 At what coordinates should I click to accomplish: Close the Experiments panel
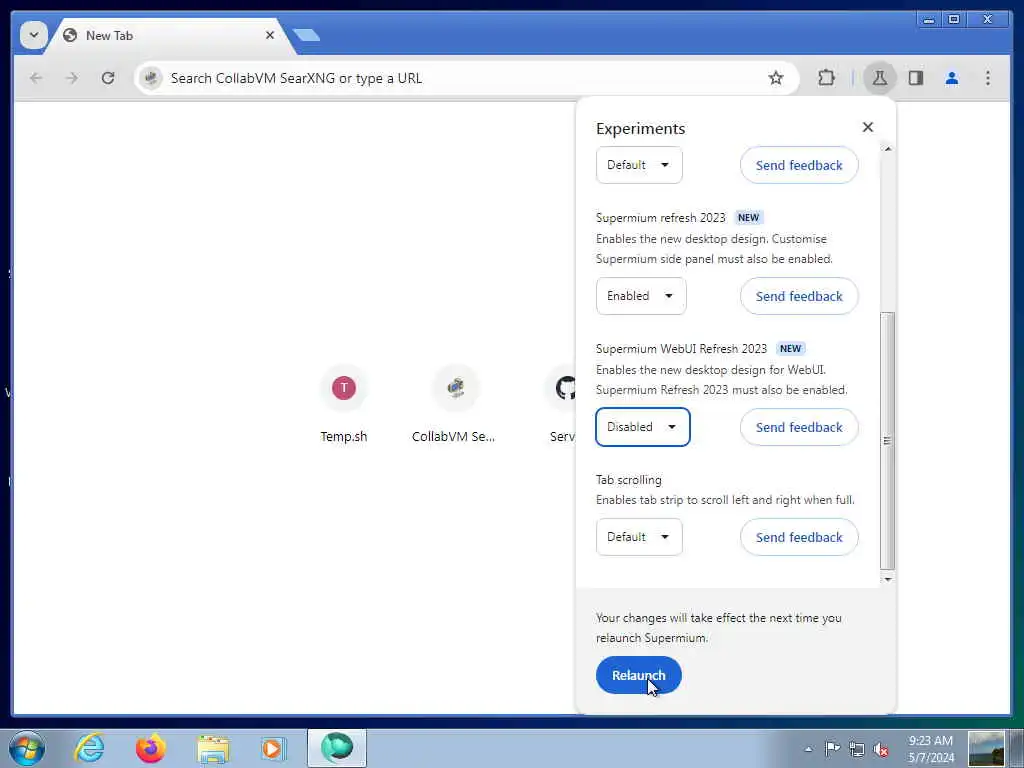point(867,127)
